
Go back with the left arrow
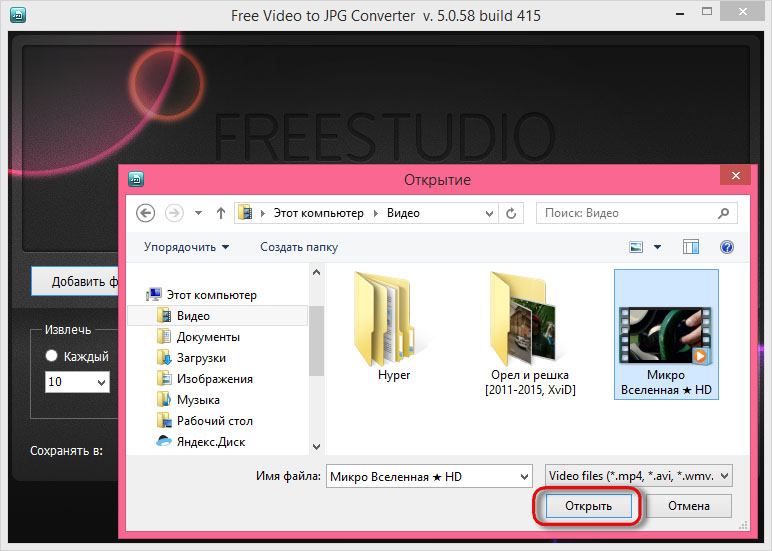(145, 213)
